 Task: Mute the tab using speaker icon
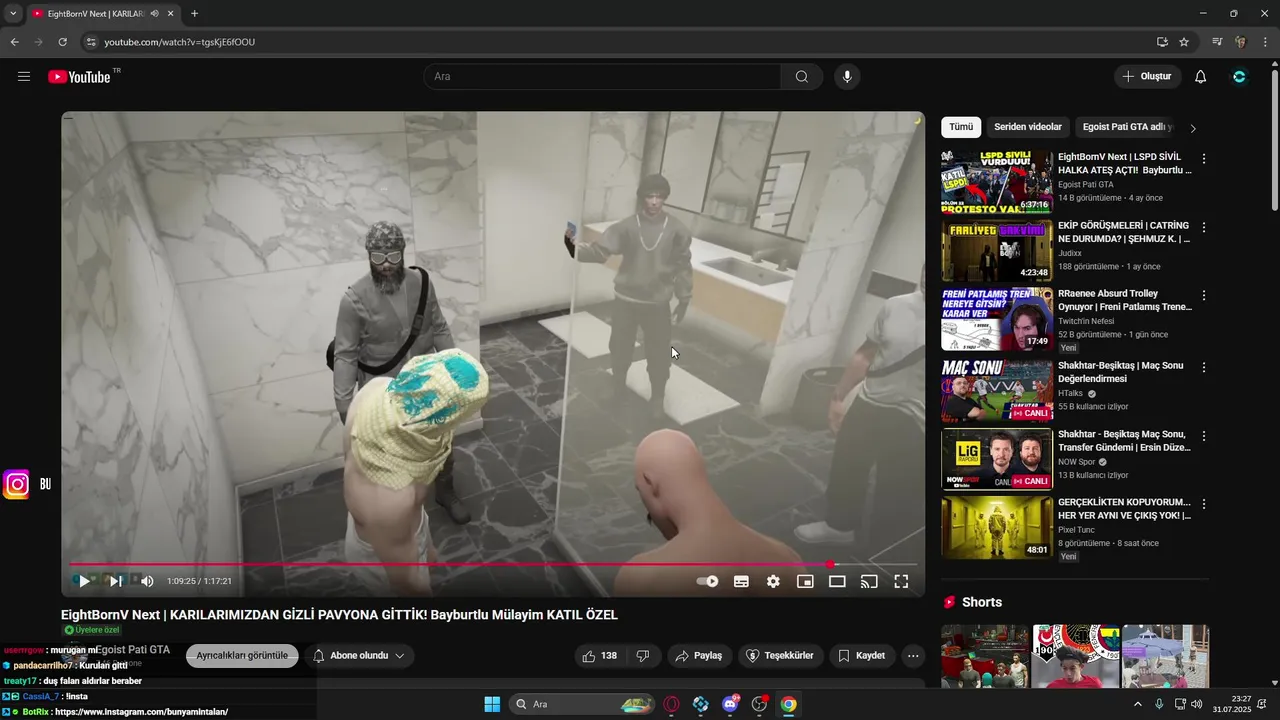tap(154, 14)
